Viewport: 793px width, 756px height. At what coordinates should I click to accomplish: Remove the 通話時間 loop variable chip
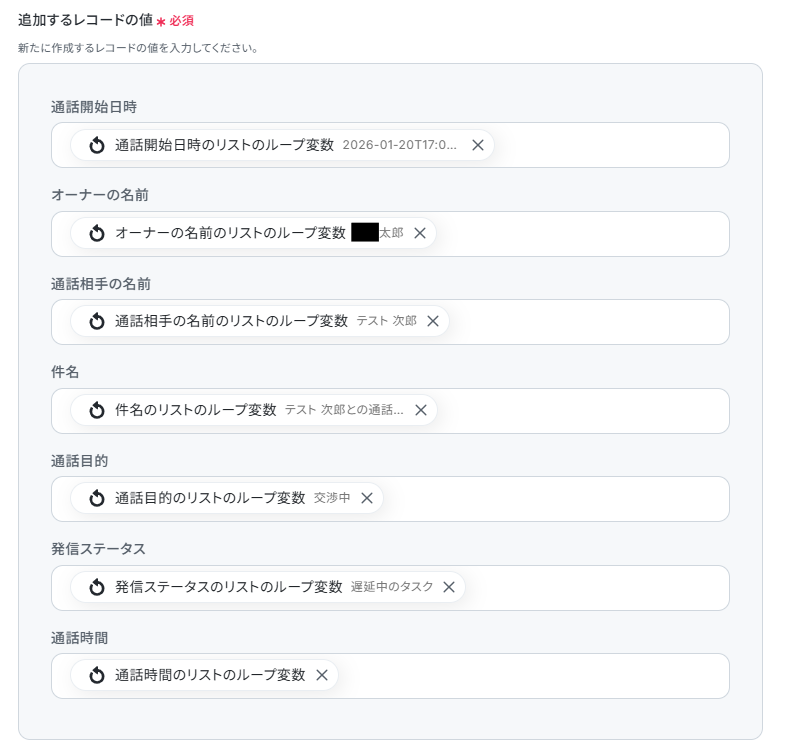pos(322,675)
